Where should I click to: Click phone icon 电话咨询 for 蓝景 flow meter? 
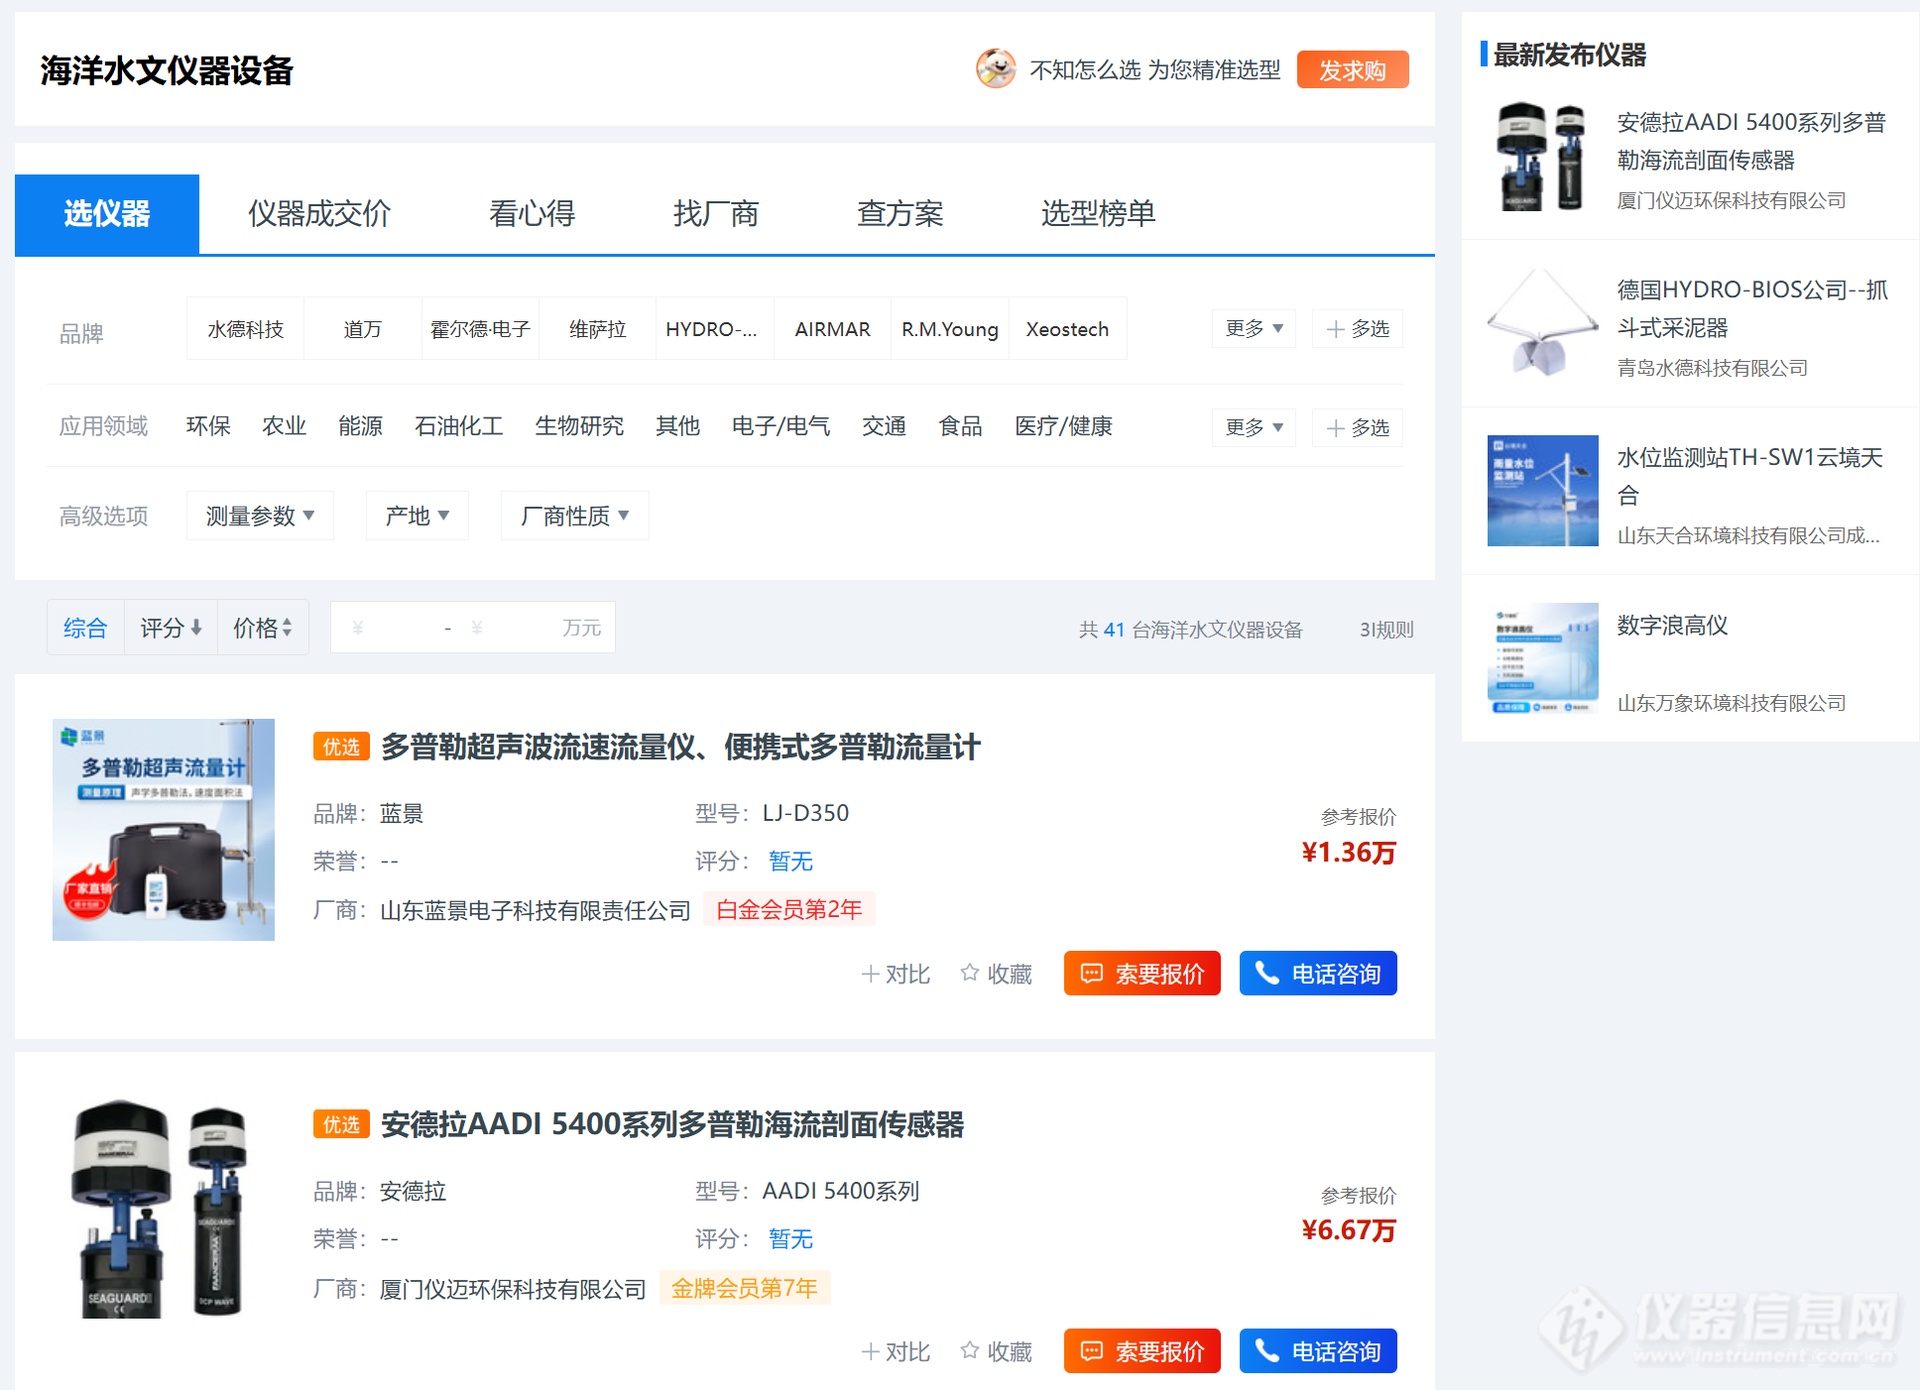tap(1266, 973)
